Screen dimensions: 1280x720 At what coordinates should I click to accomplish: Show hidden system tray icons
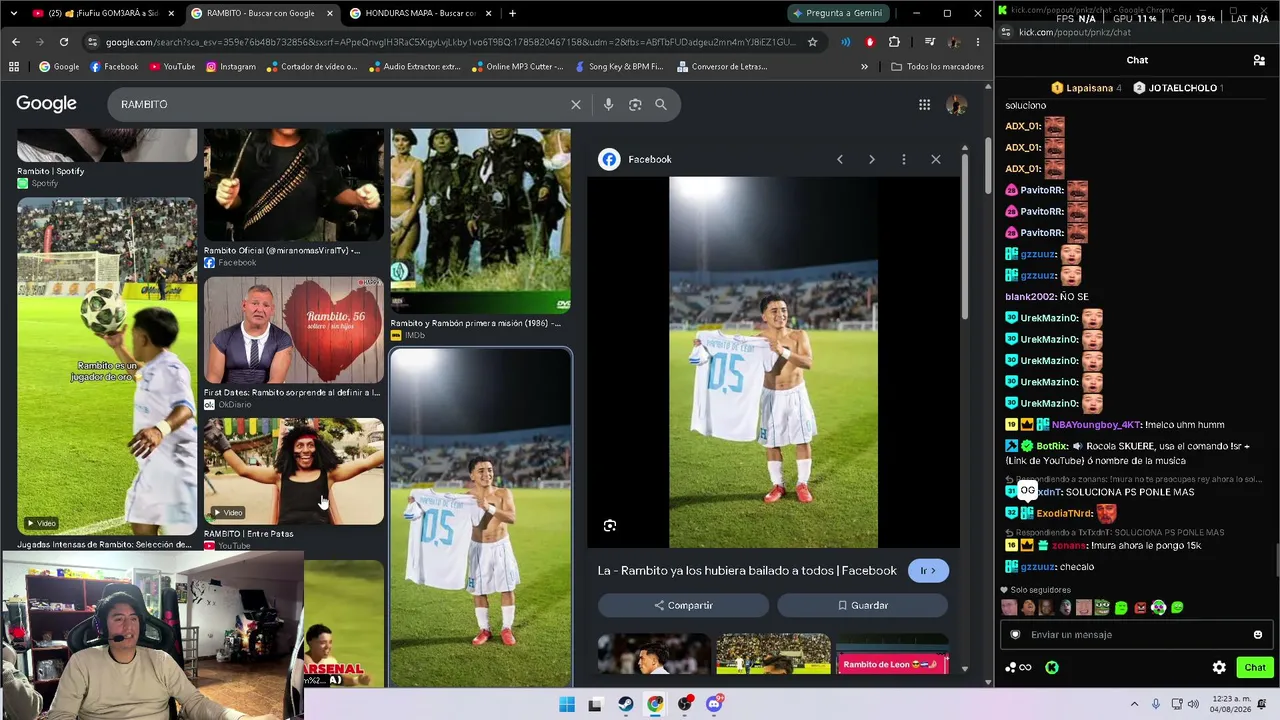[x=1134, y=704]
